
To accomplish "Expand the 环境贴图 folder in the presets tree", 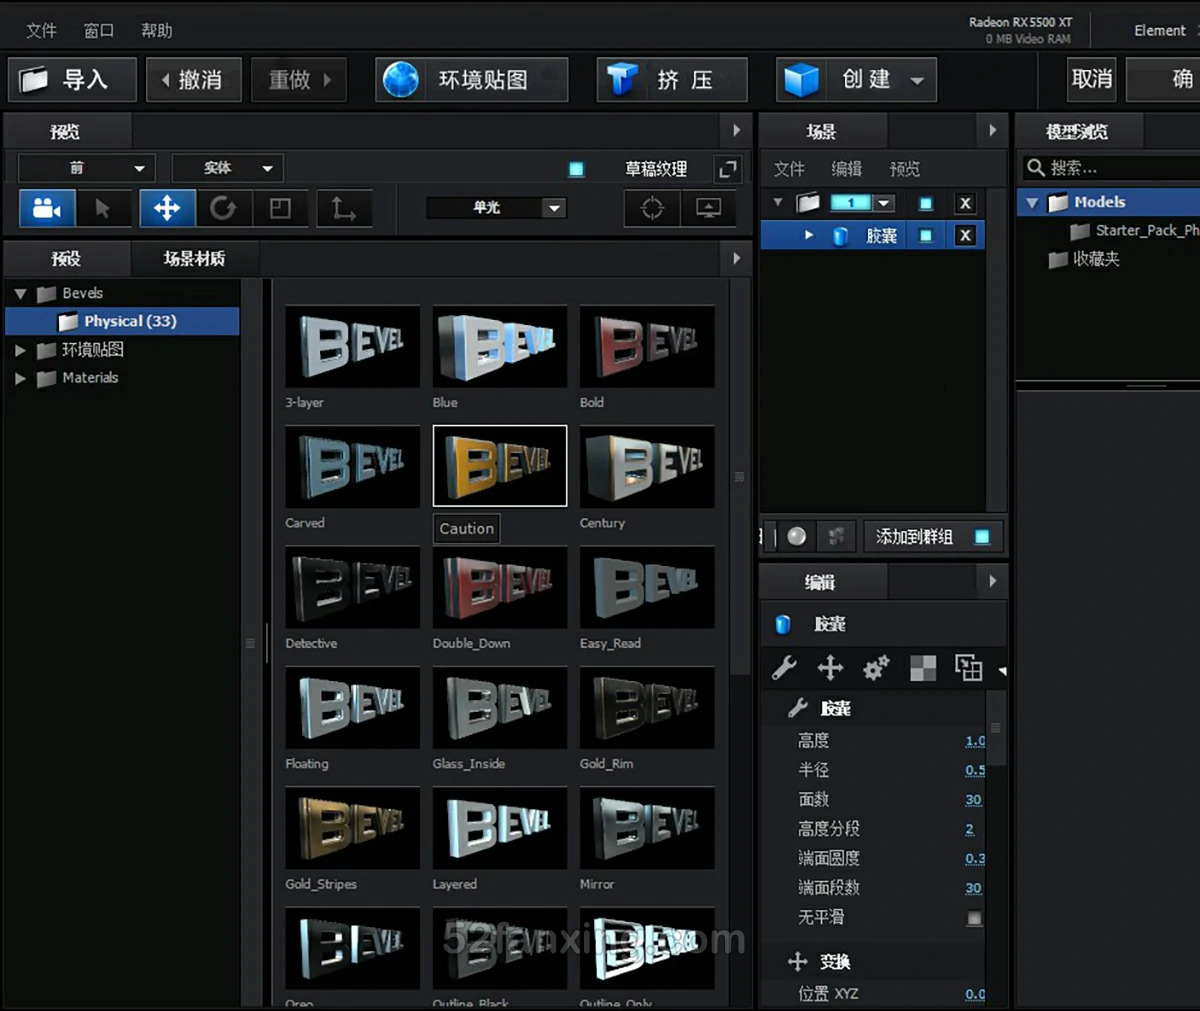I will (20, 350).
